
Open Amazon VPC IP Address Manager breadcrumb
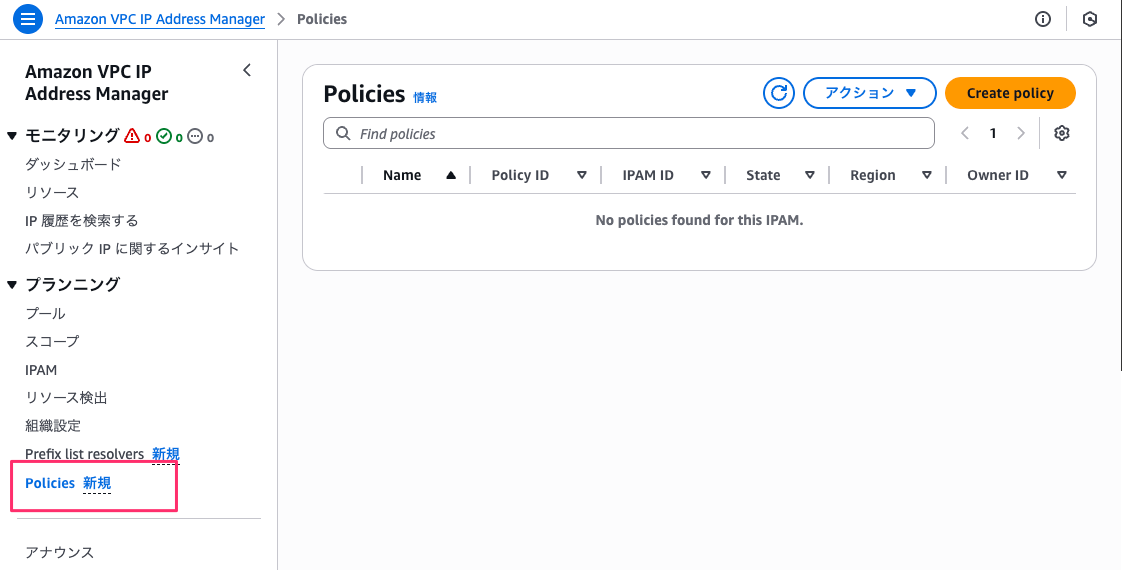click(x=160, y=19)
